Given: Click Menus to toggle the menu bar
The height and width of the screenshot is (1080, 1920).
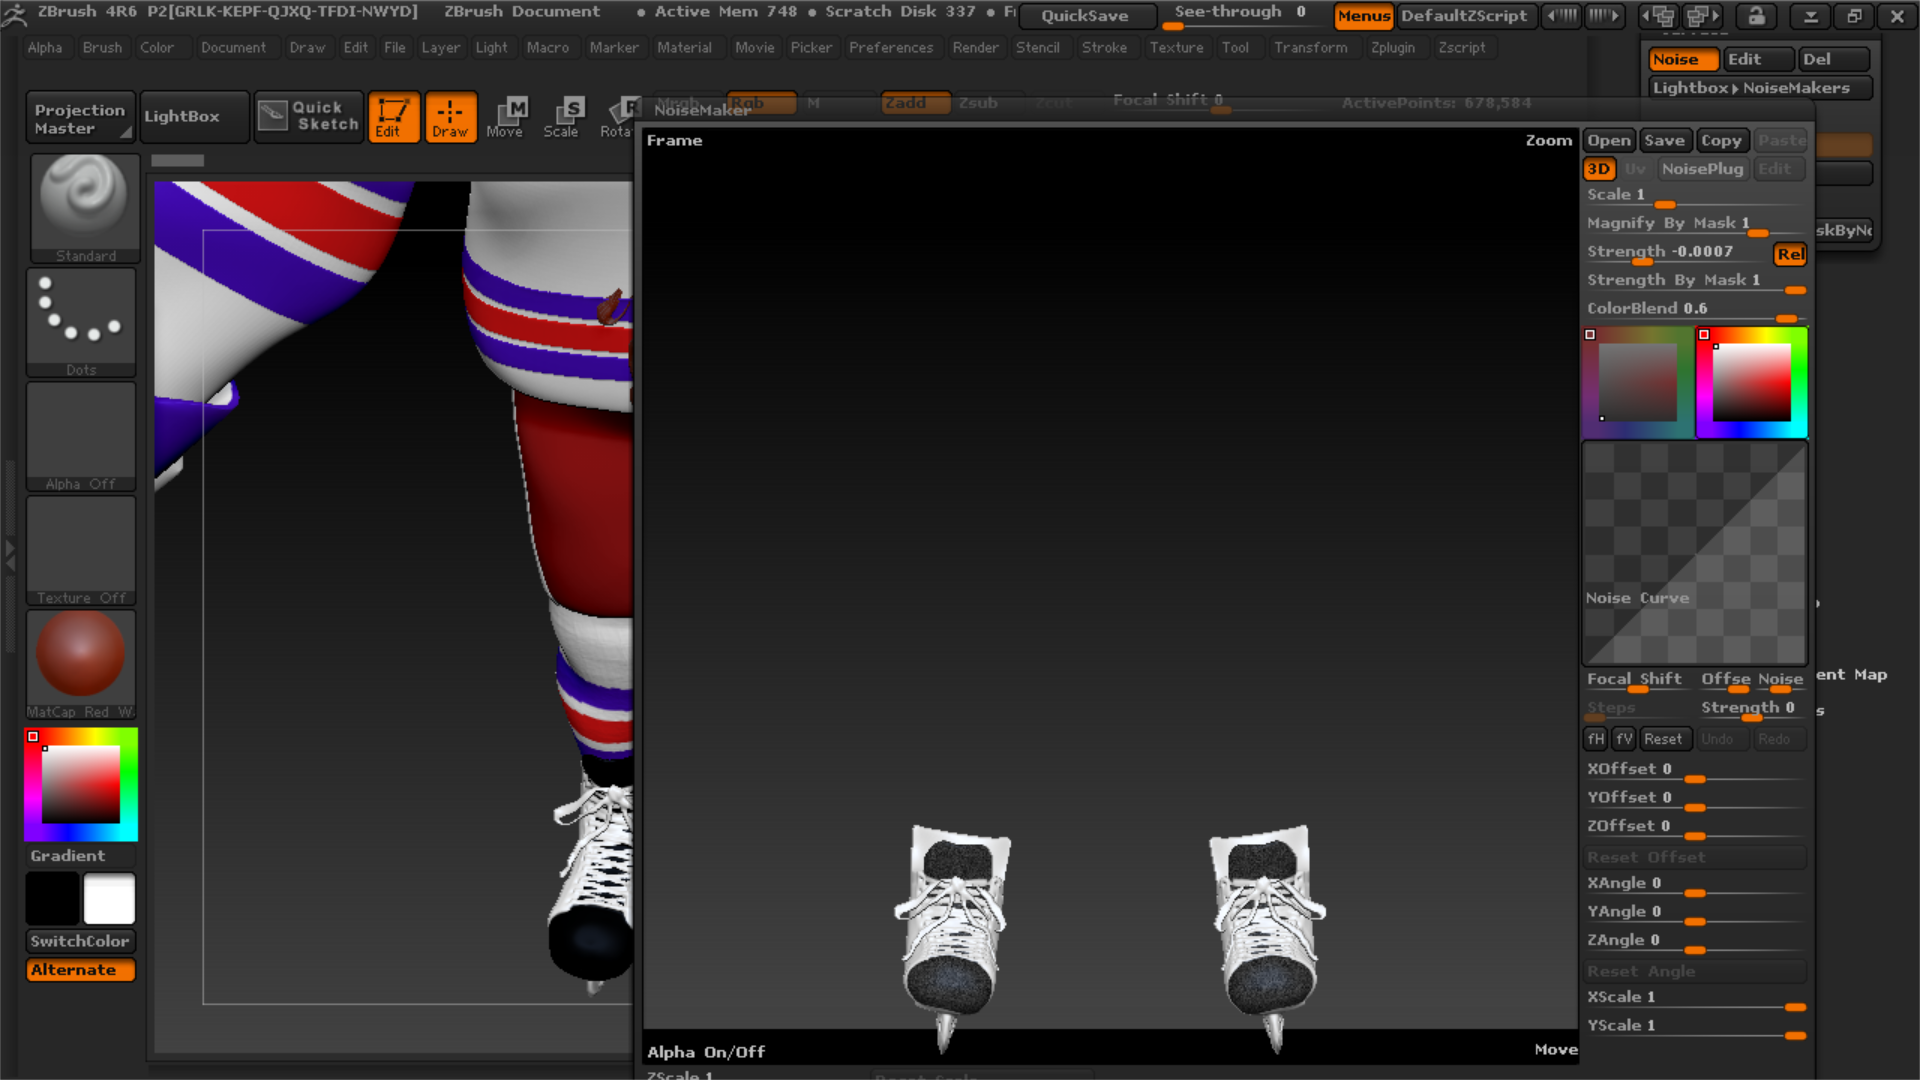Looking at the screenshot, I should (x=1363, y=16).
